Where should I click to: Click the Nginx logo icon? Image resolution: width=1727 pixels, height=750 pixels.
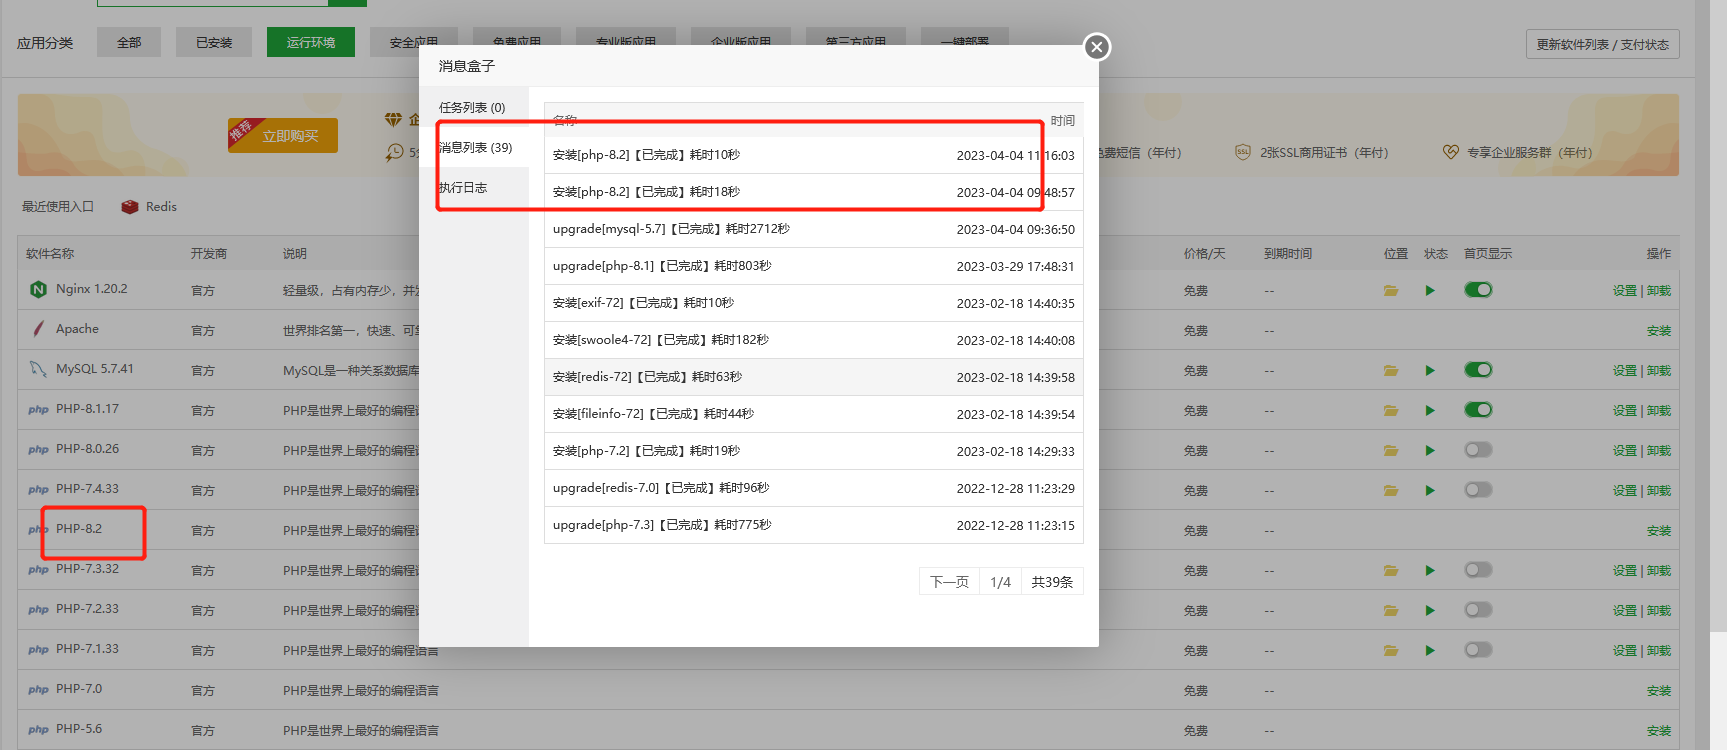click(39, 289)
